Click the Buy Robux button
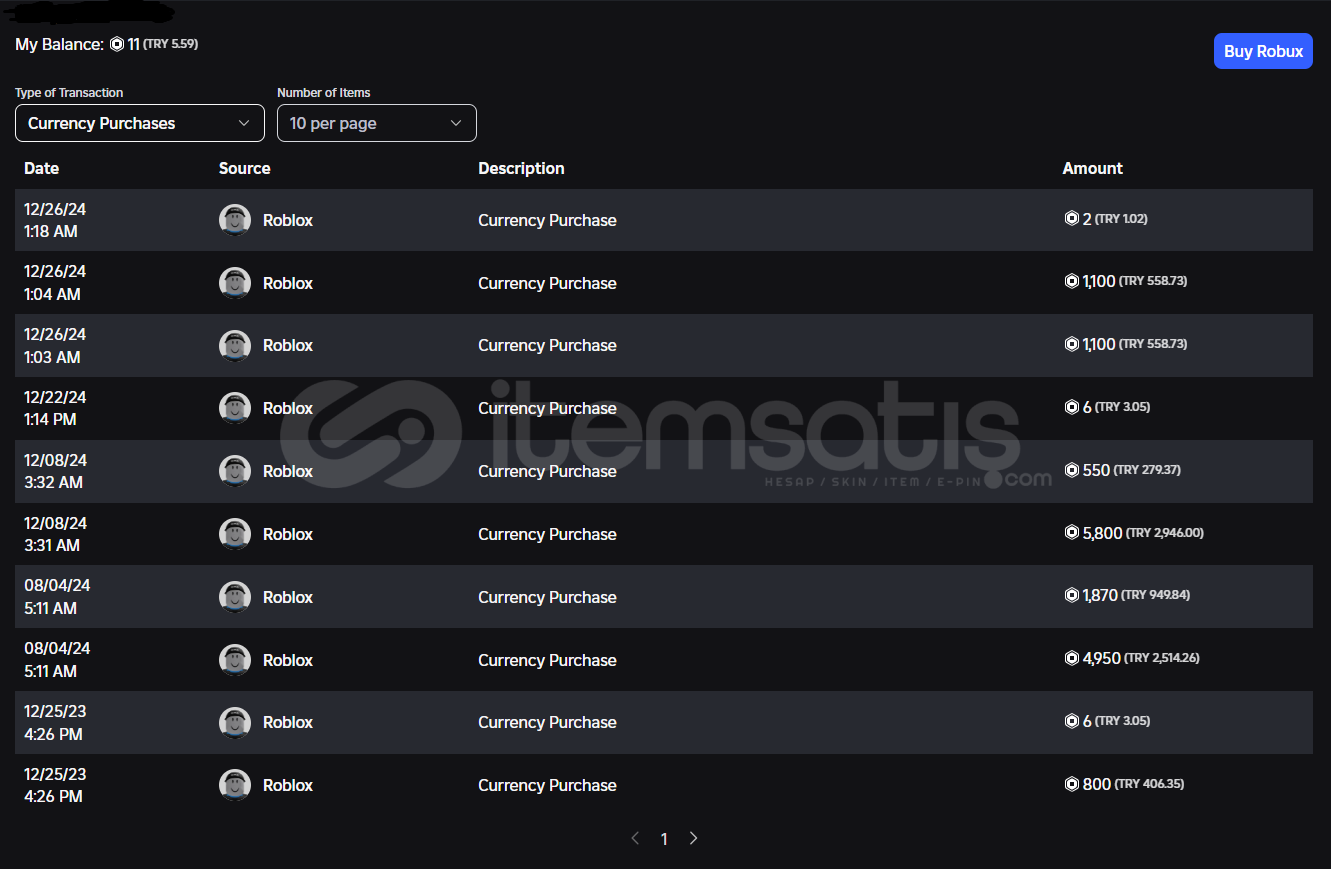This screenshot has width=1331, height=869. click(1263, 51)
